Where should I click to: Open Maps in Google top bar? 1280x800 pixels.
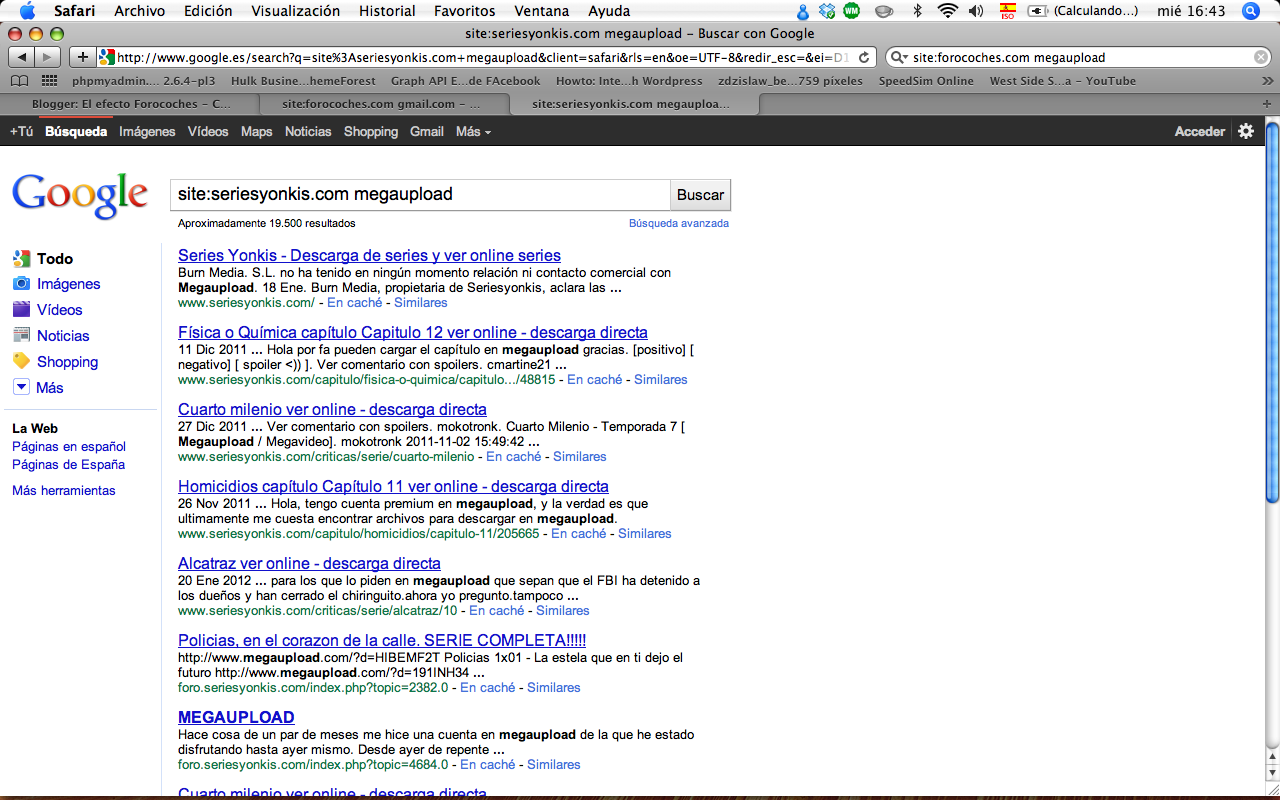point(256,132)
